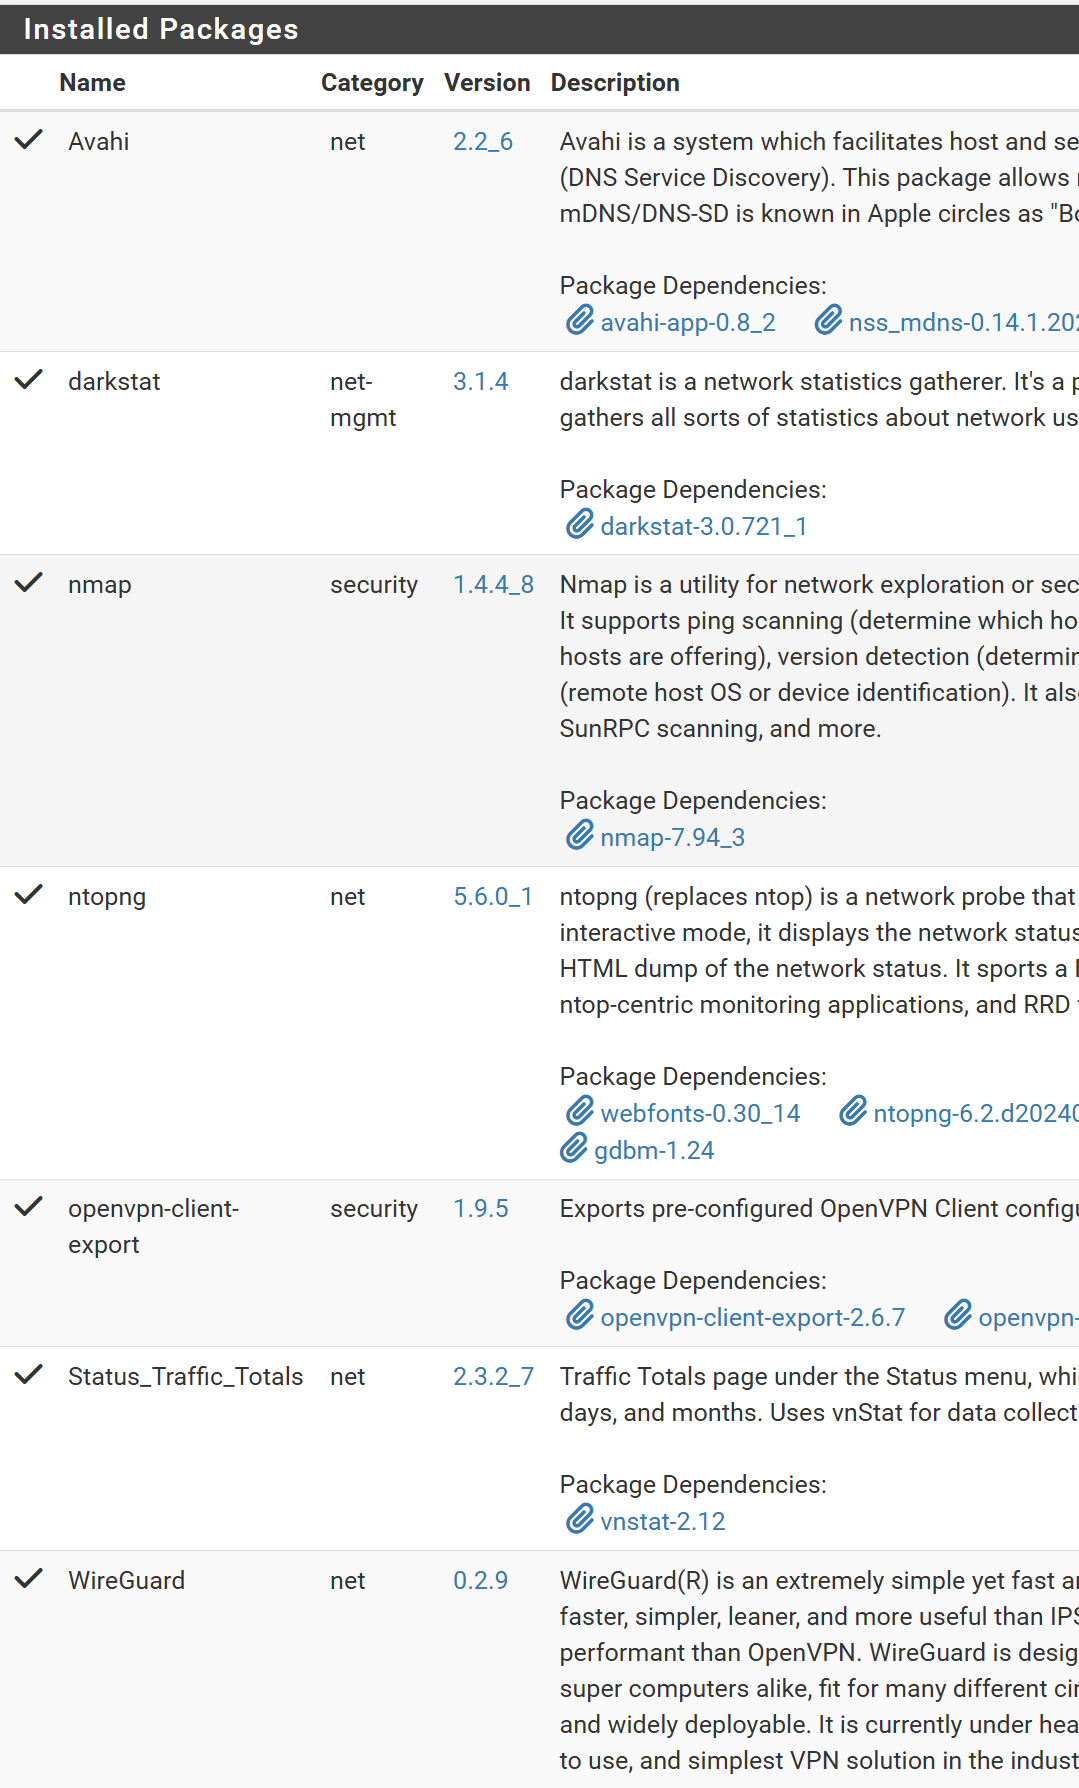The width and height of the screenshot is (1079, 1788).
Task: Click the checkmark icon beside darkstat
Action: (x=29, y=380)
